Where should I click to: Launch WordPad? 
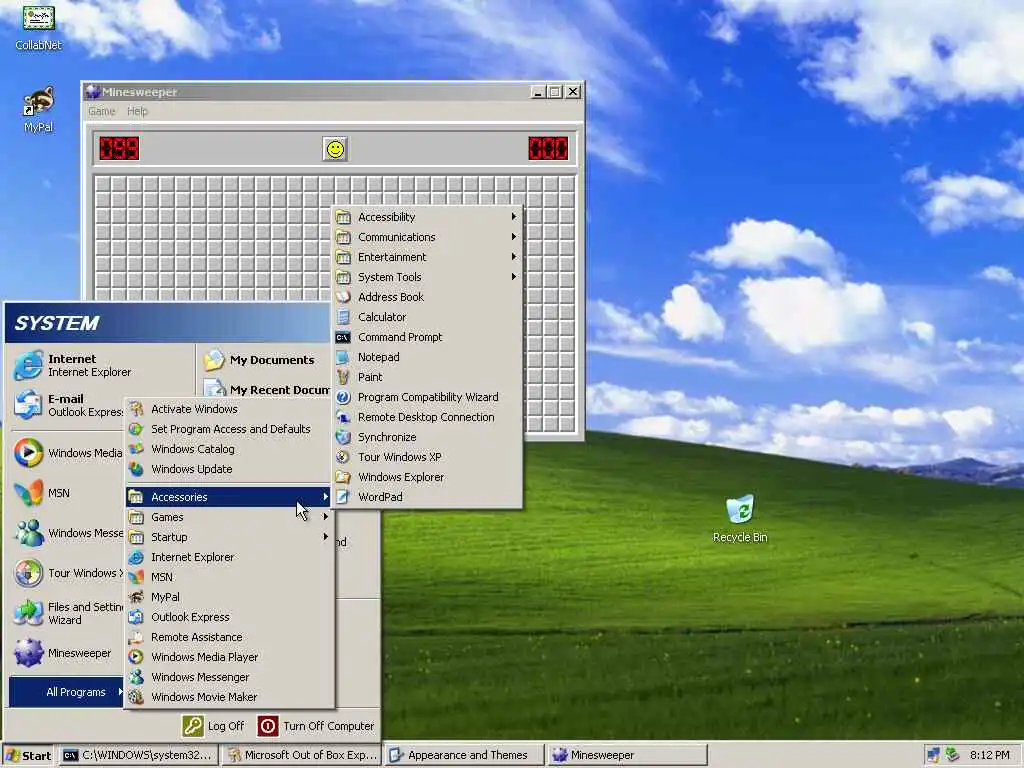pos(427,497)
